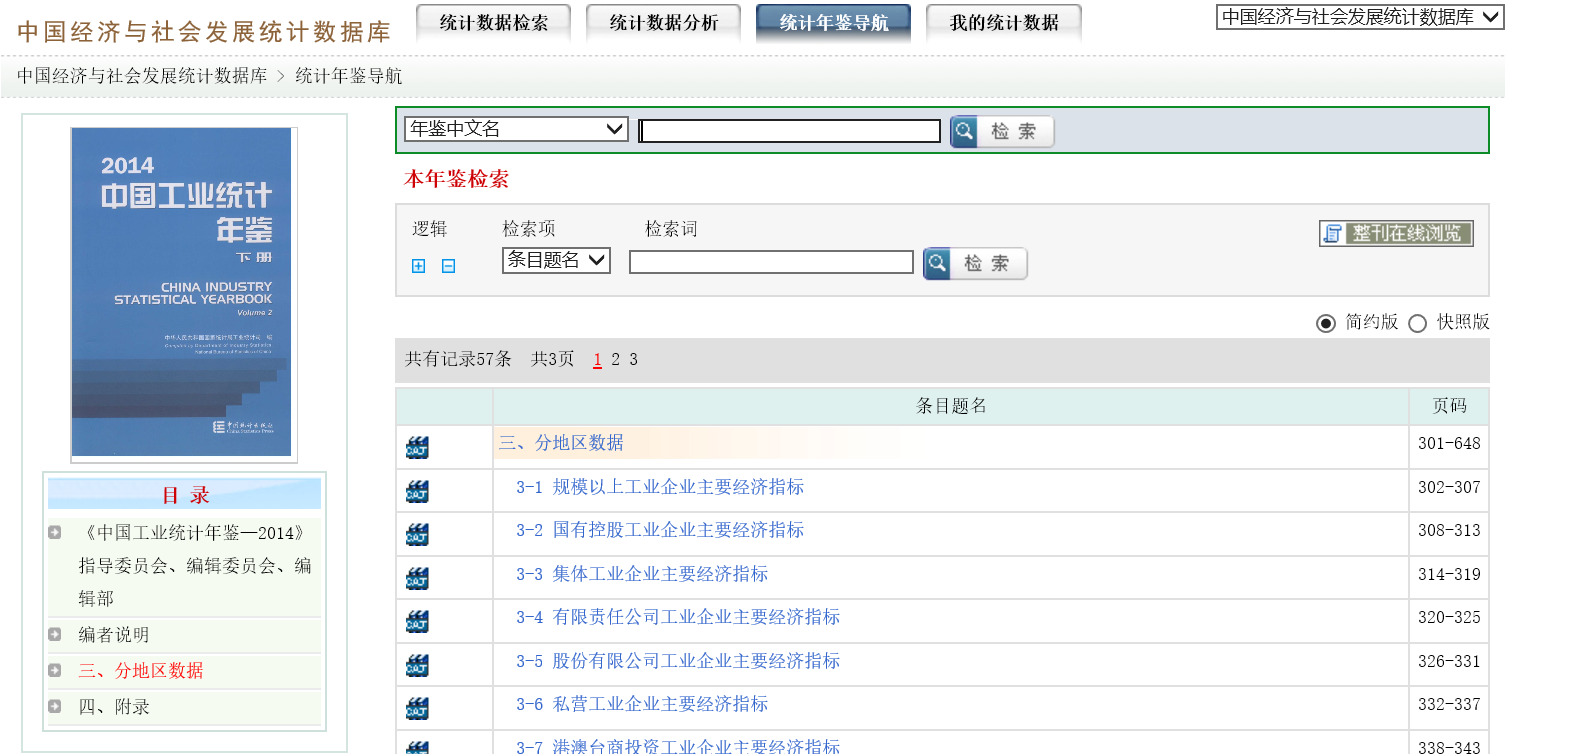
Task: Go to results page 3
Action: click(x=633, y=360)
